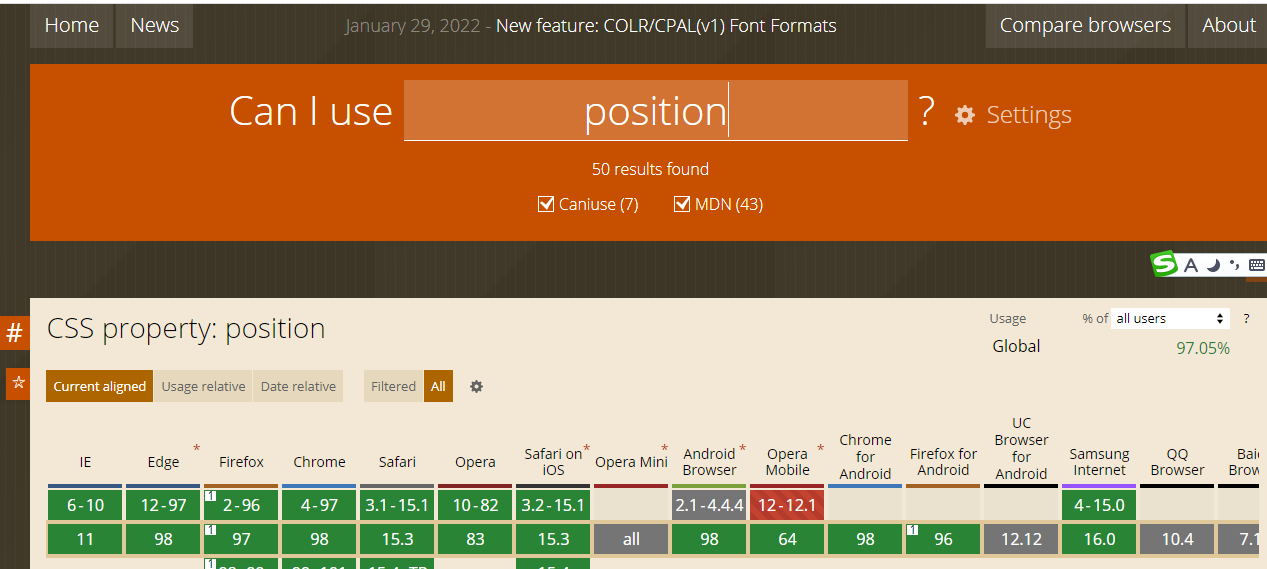Switch to the Date relative view
The image size is (1267, 569).
(298, 386)
